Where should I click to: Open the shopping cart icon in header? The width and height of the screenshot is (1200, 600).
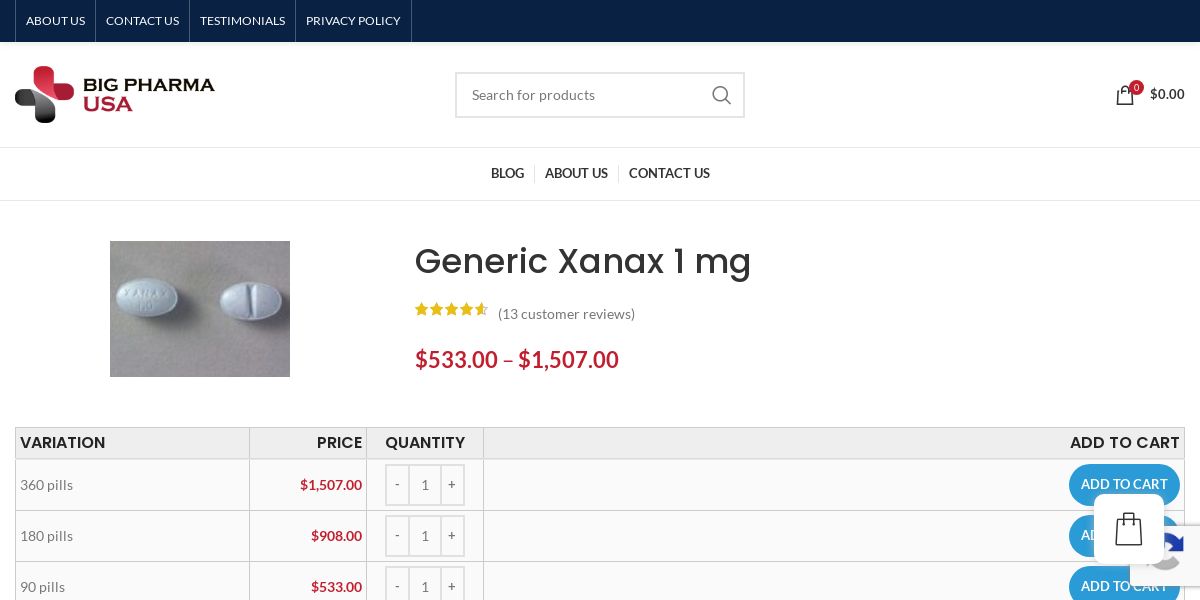click(1125, 95)
